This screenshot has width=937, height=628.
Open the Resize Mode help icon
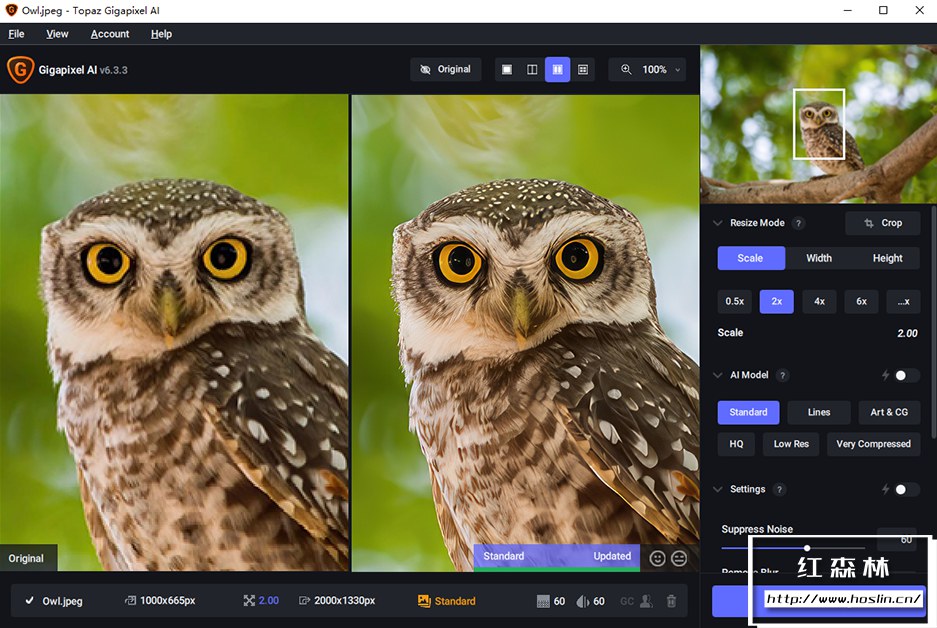pos(799,223)
